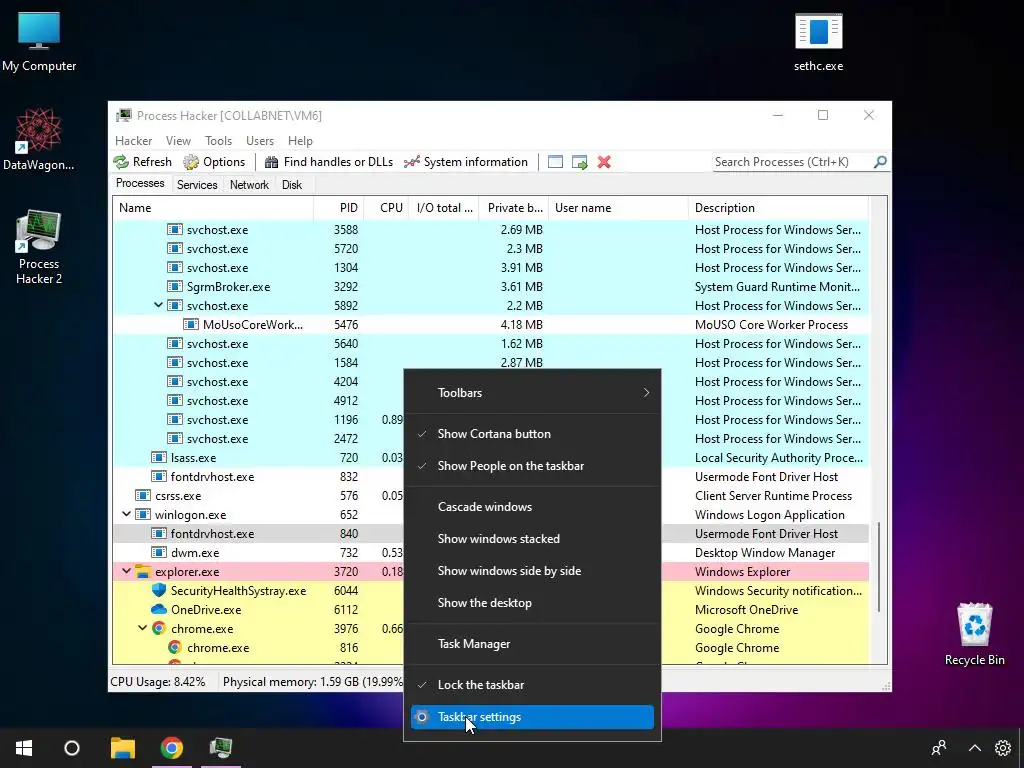Open File Explorer from the taskbar
This screenshot has width=1024, height=768.
(122, 748)
